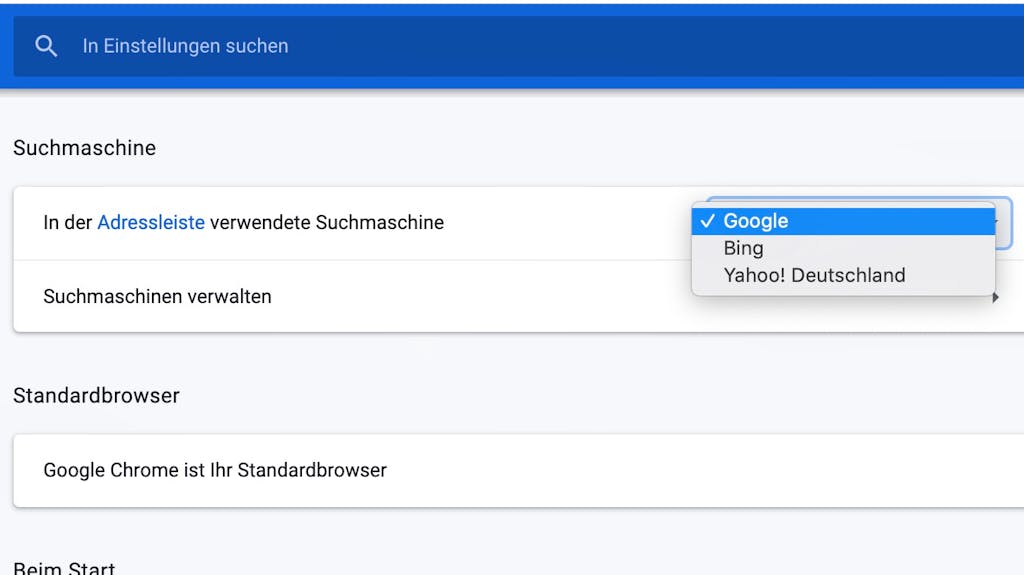Click the magnifier search icon
The width and height of the screenshot is (1024, 575).
click(x=46, y=46)
